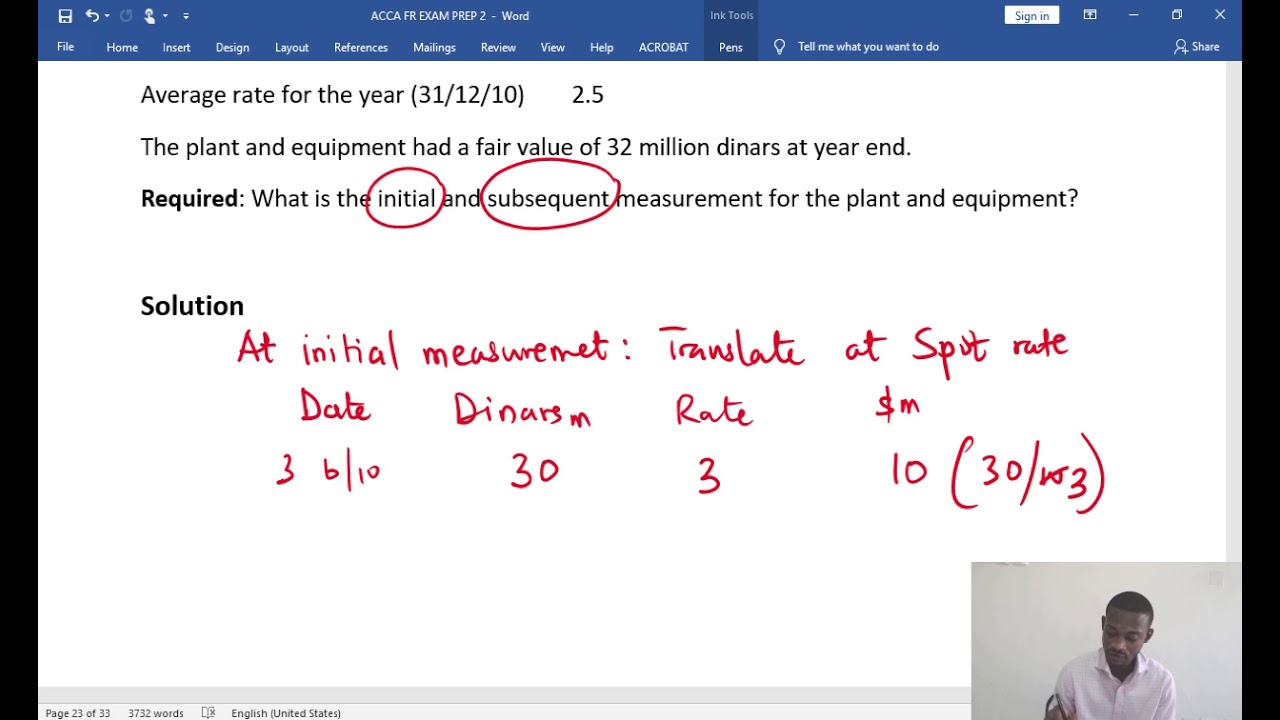
Task: Click English (United States) language indicator
Action: point(286,713)
